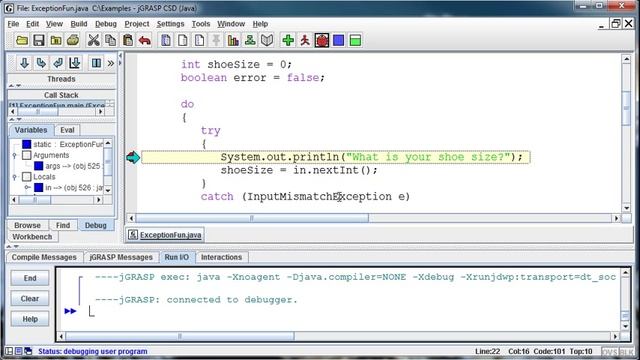Compile the file with the green plus icon
This screenshot has width=640, height=360.
click(288, 40)
